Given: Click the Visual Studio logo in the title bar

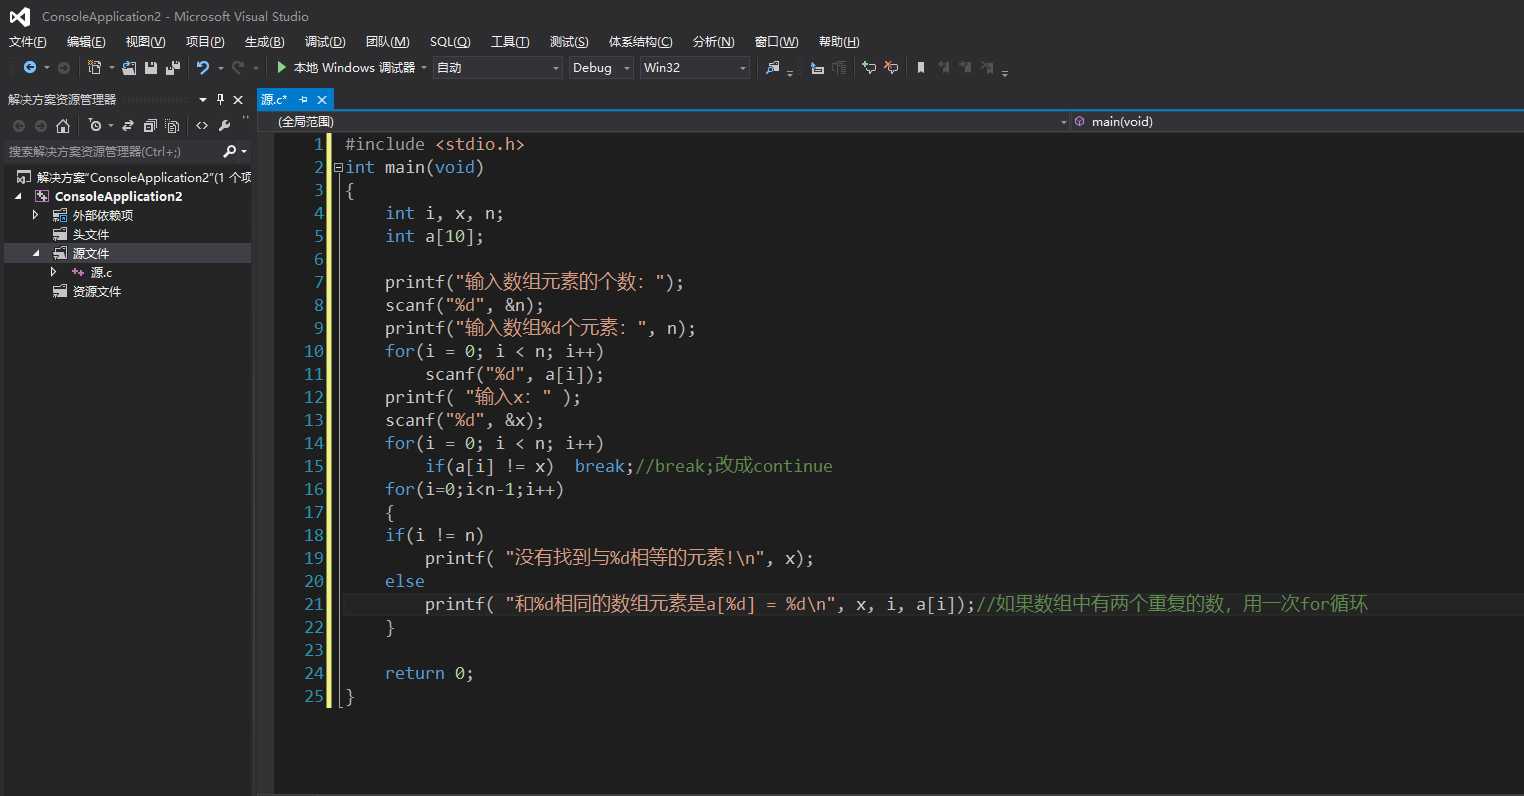Looking at the screenshot, I should point(20,16).
